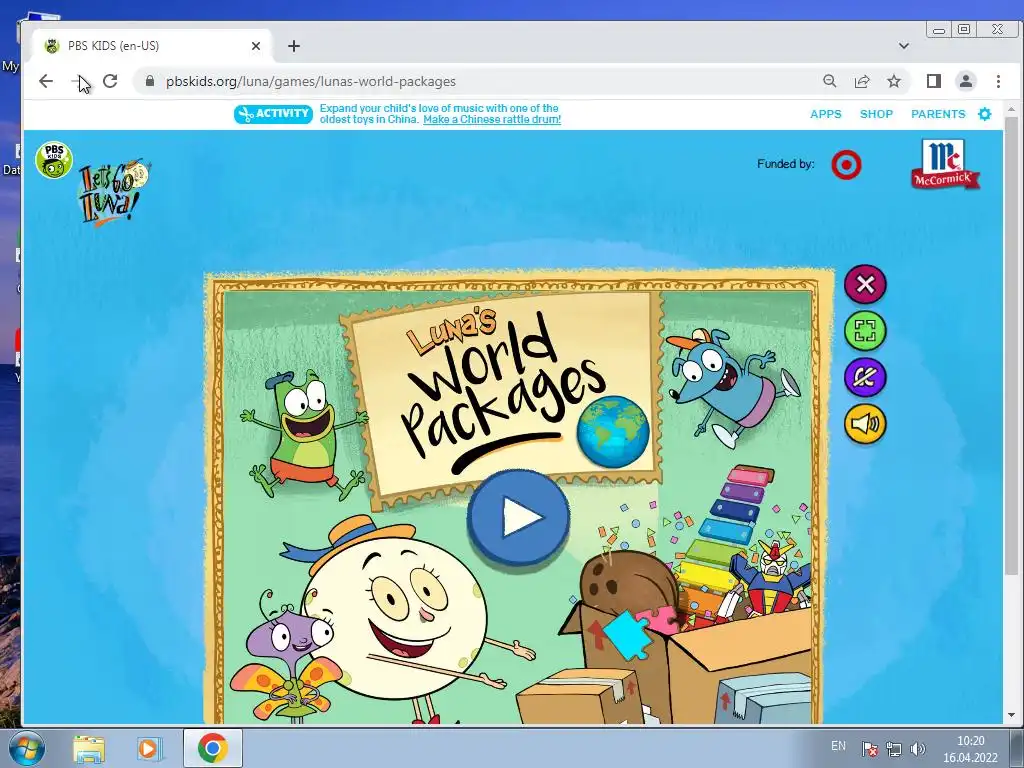Open volume control in system tray
The width and height of the screenshot is (1024, 768).
pos(917,748)
